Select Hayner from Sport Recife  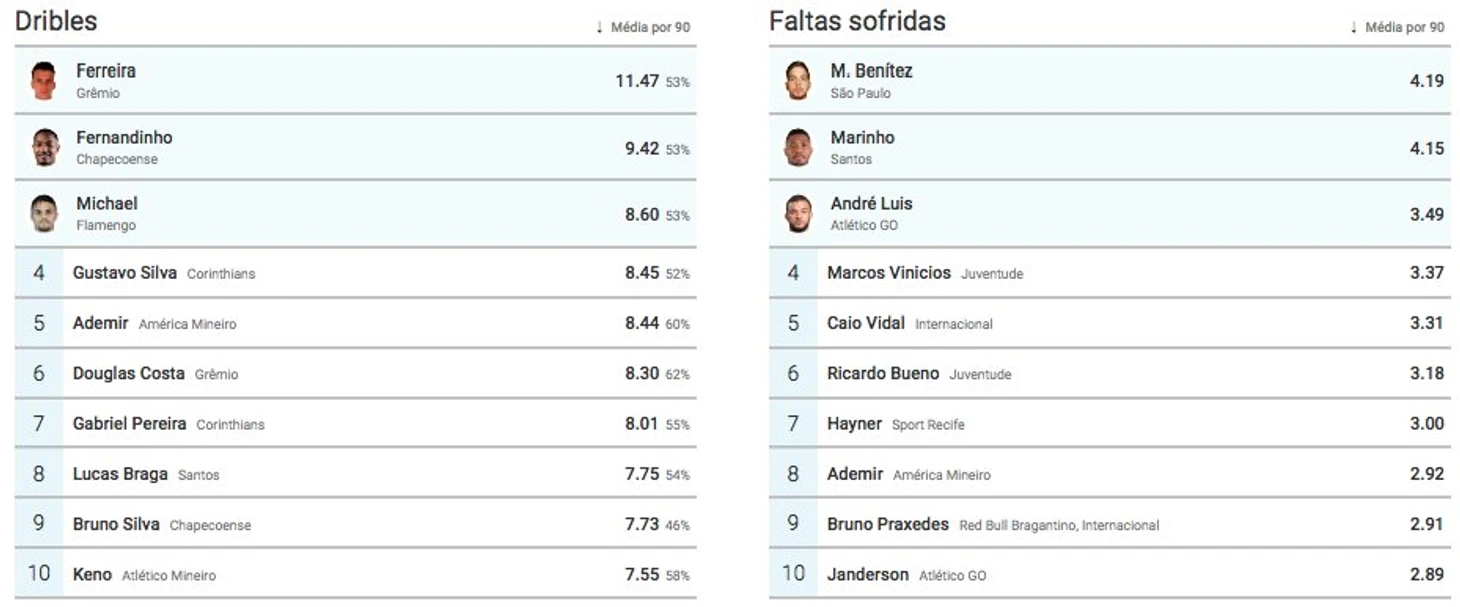(x=854, y=424)
